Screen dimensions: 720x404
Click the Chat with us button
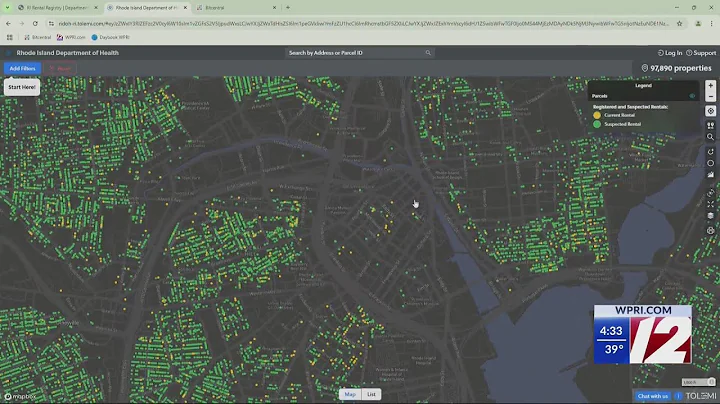tap(652, 396)
